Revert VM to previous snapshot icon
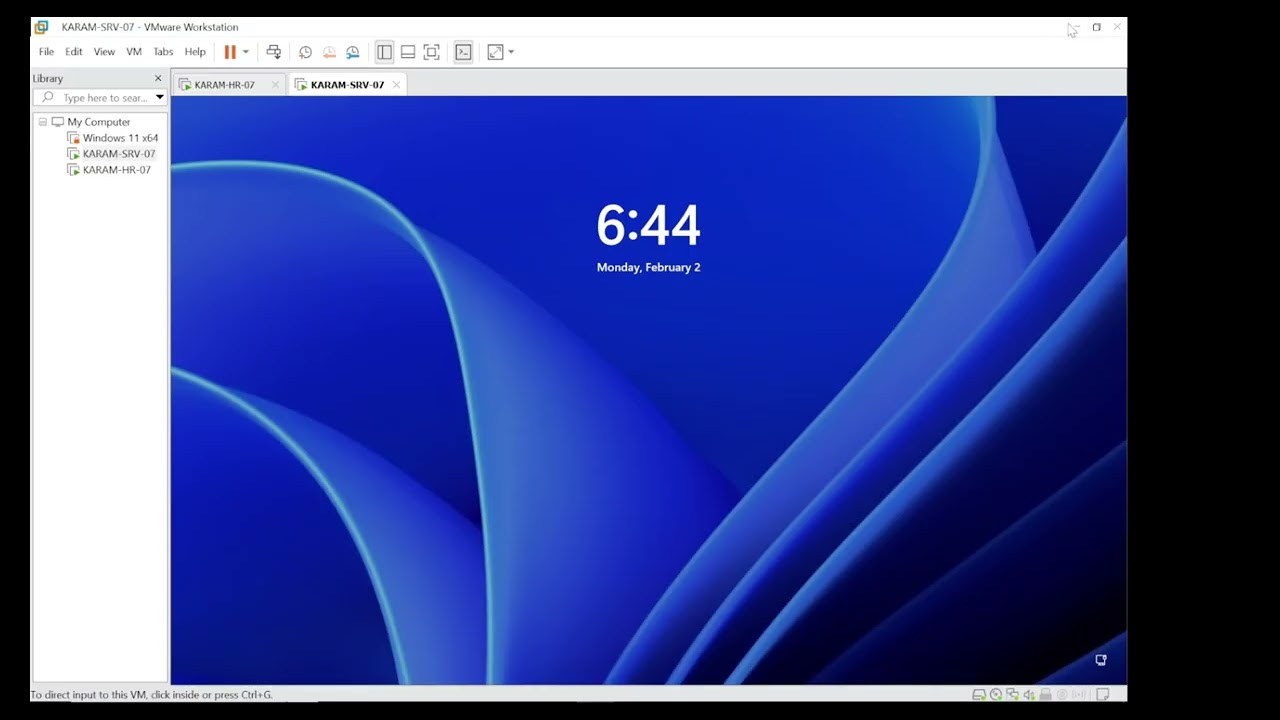This screenshot has width=1280, height=720. tap(329, 52)
